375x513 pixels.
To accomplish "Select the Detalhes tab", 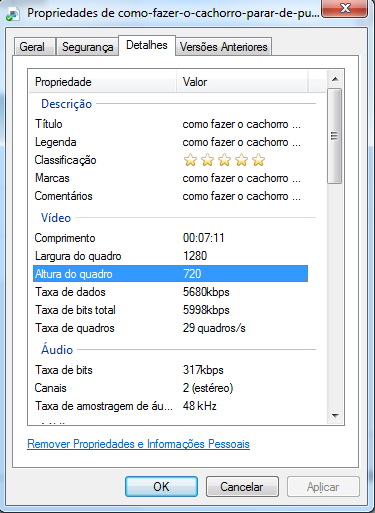I will [147, 45].
